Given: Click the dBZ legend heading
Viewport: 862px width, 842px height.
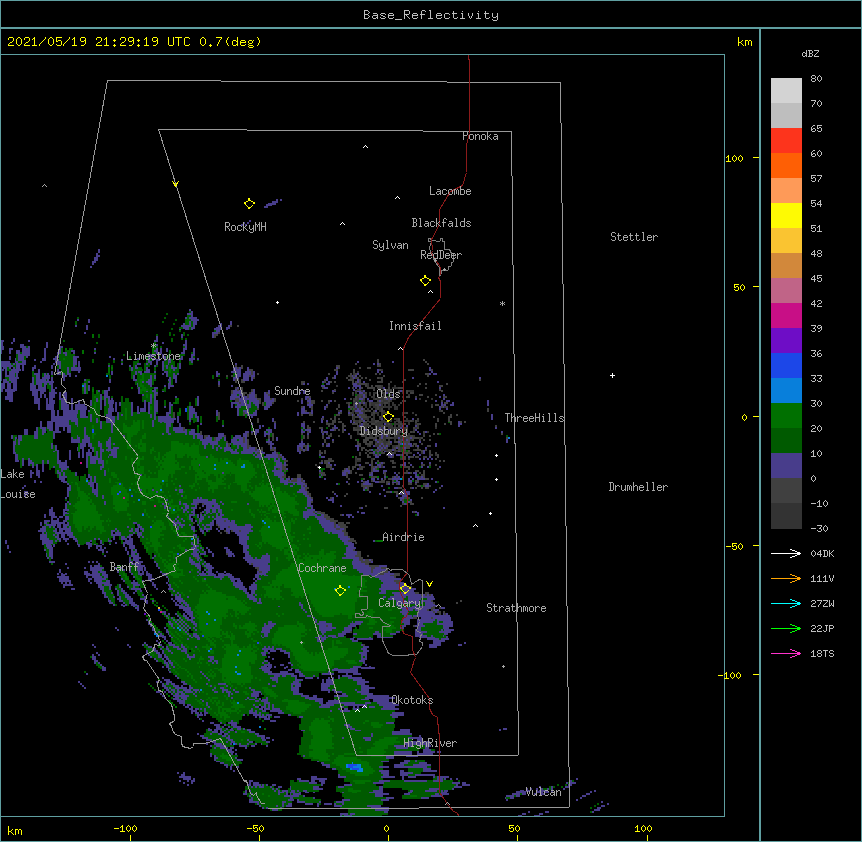Looking at the screenshot, I should point(810,53).
